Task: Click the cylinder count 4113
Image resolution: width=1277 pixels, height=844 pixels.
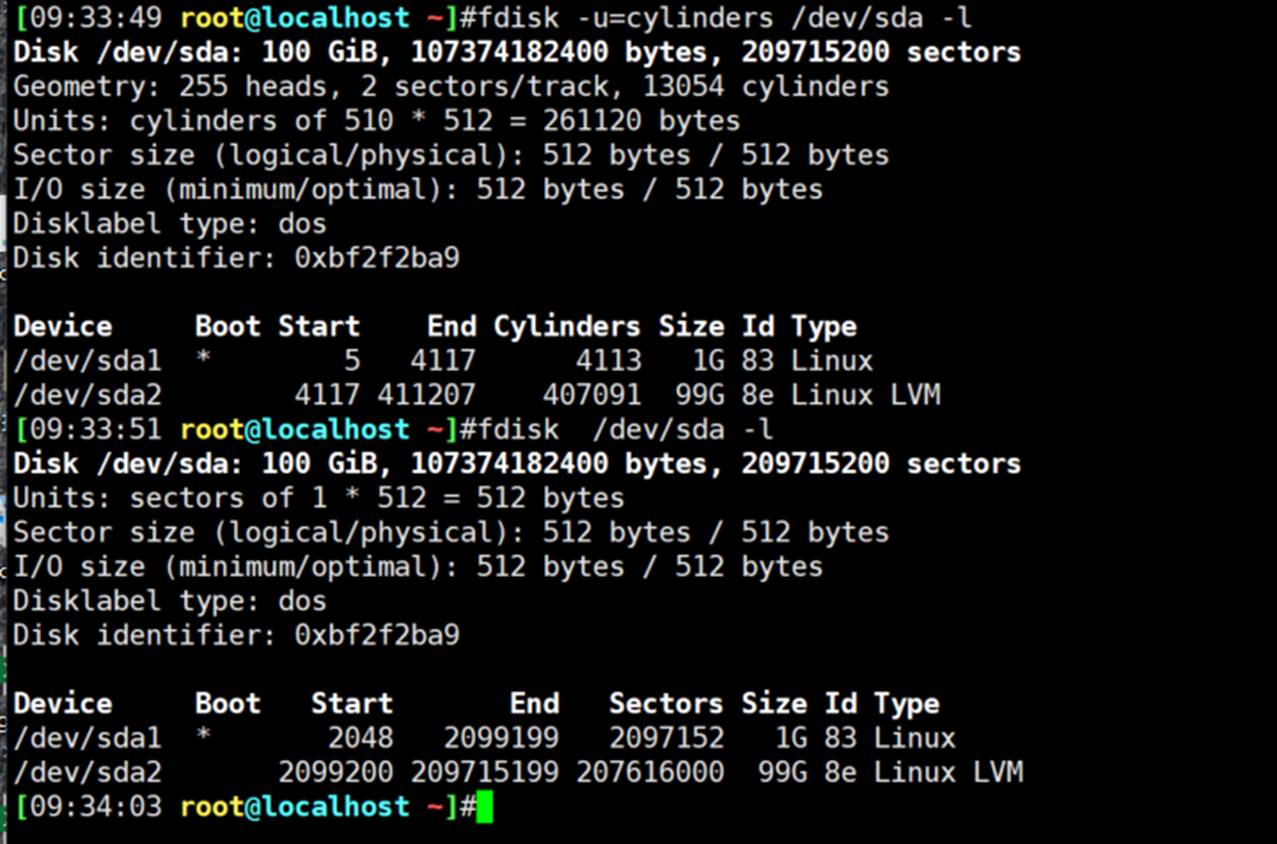Action: click(x=608, y=361)
